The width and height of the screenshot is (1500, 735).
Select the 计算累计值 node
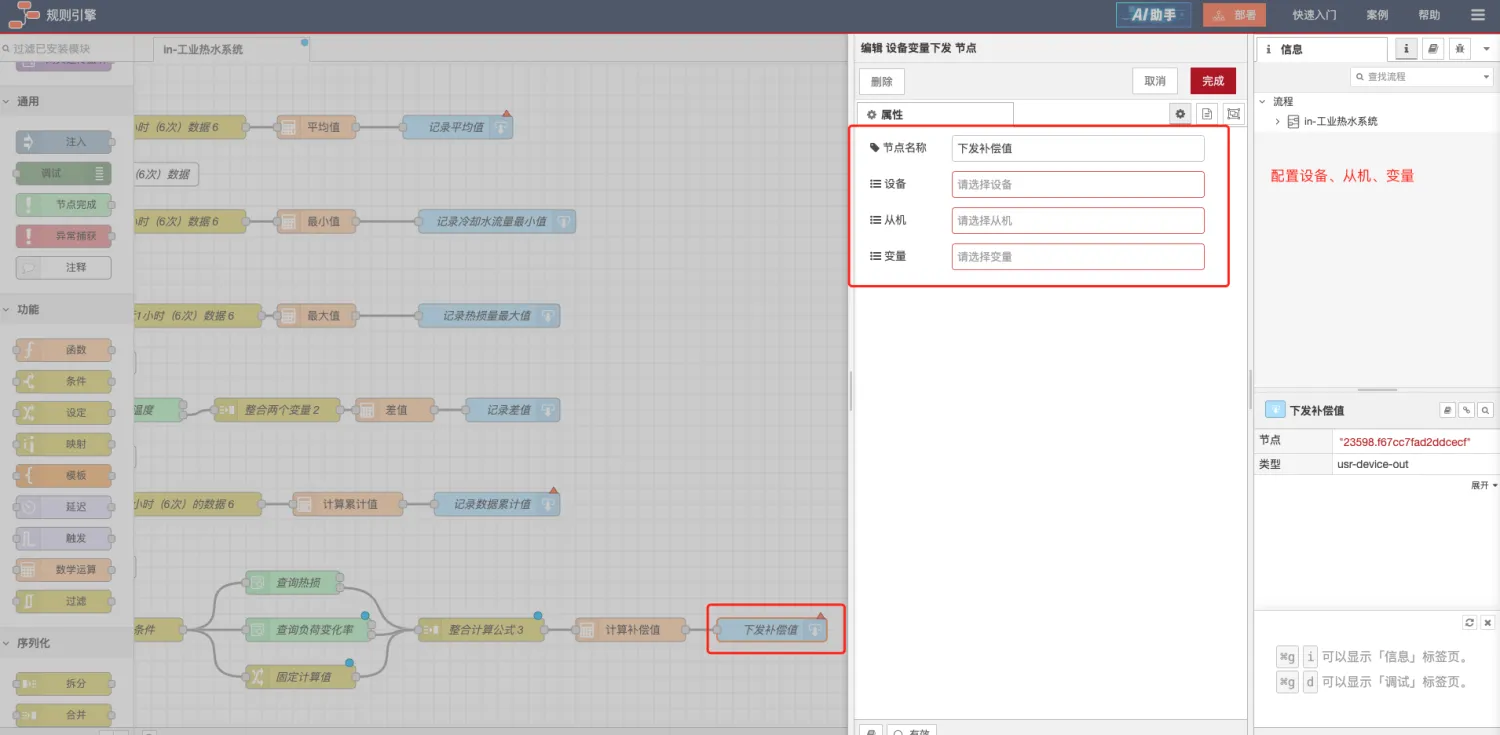[x=348, y=504]
